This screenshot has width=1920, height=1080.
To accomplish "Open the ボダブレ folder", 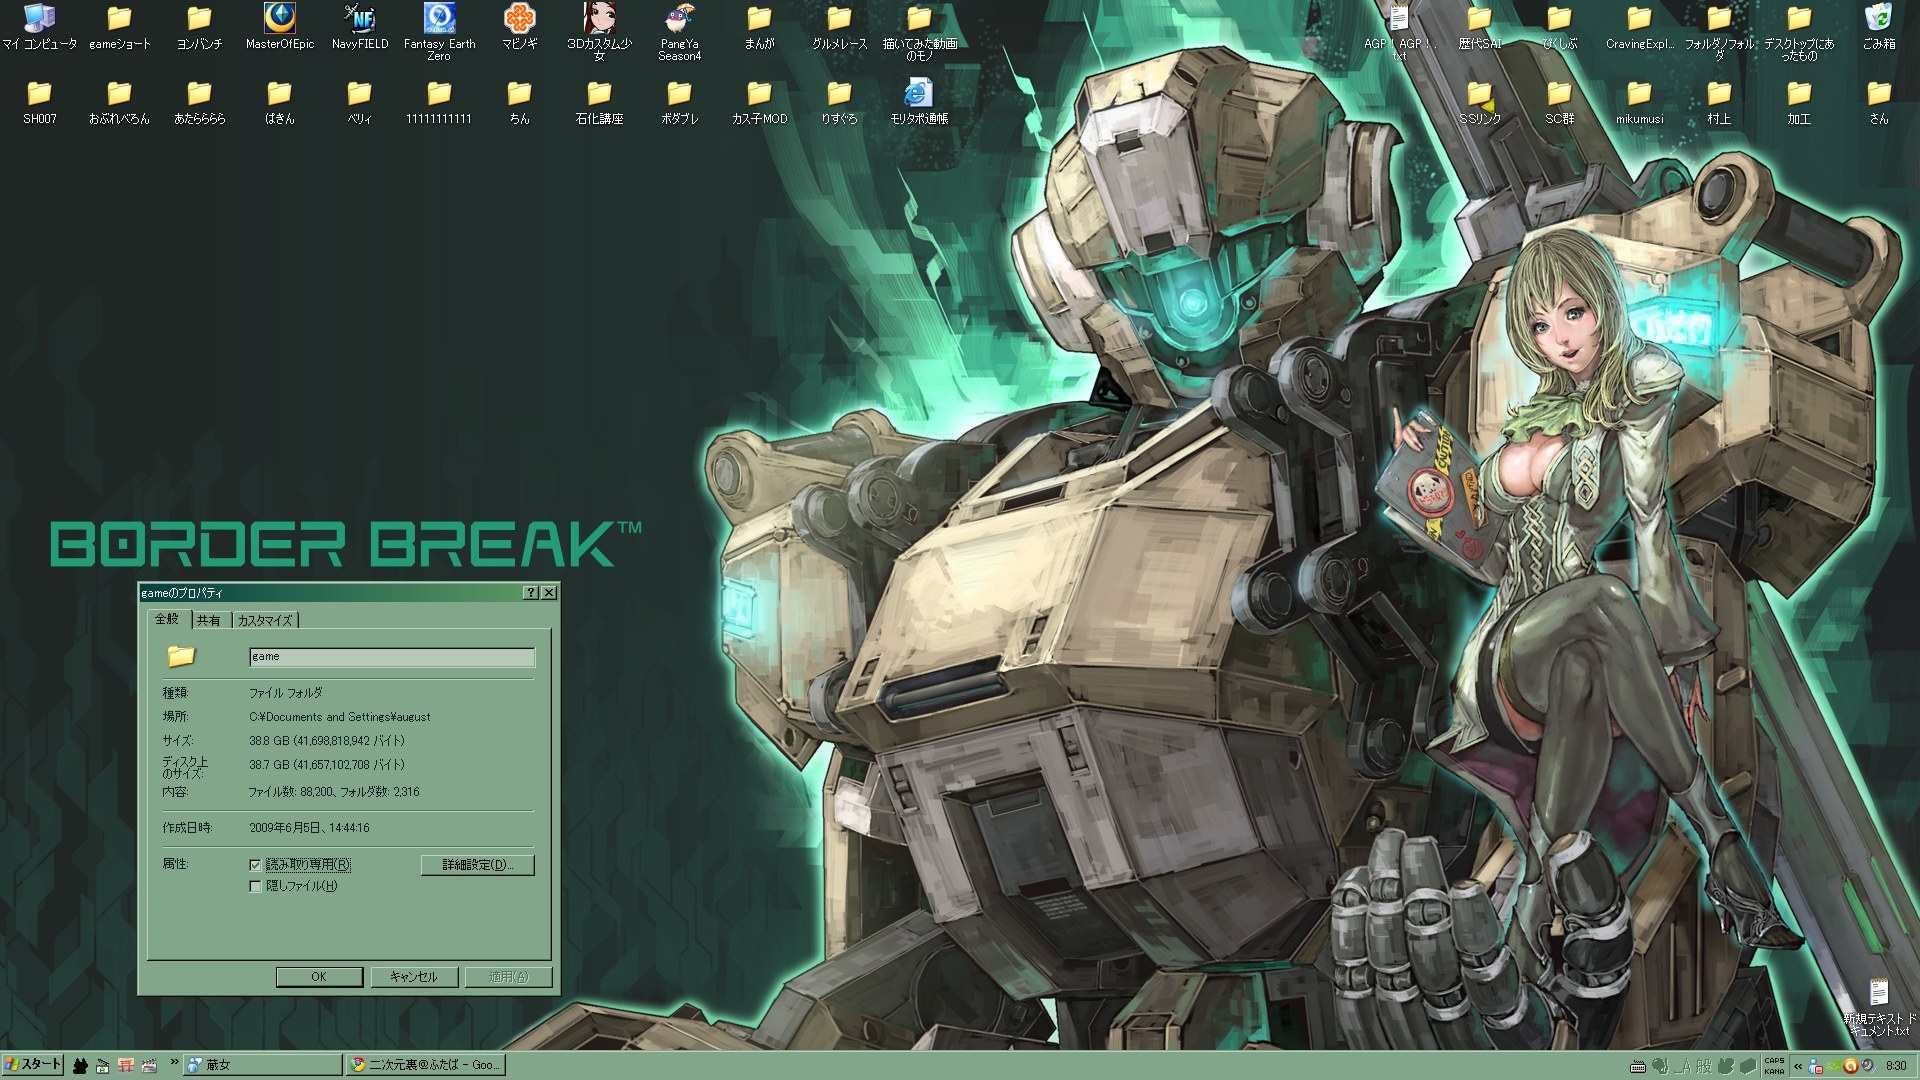I will click(680, 102).
